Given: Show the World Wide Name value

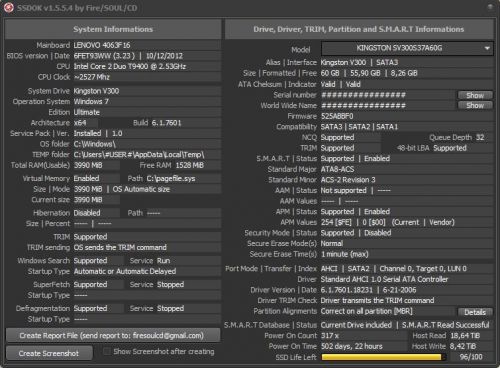Looking at the screenshot, I should pos(475,106).
